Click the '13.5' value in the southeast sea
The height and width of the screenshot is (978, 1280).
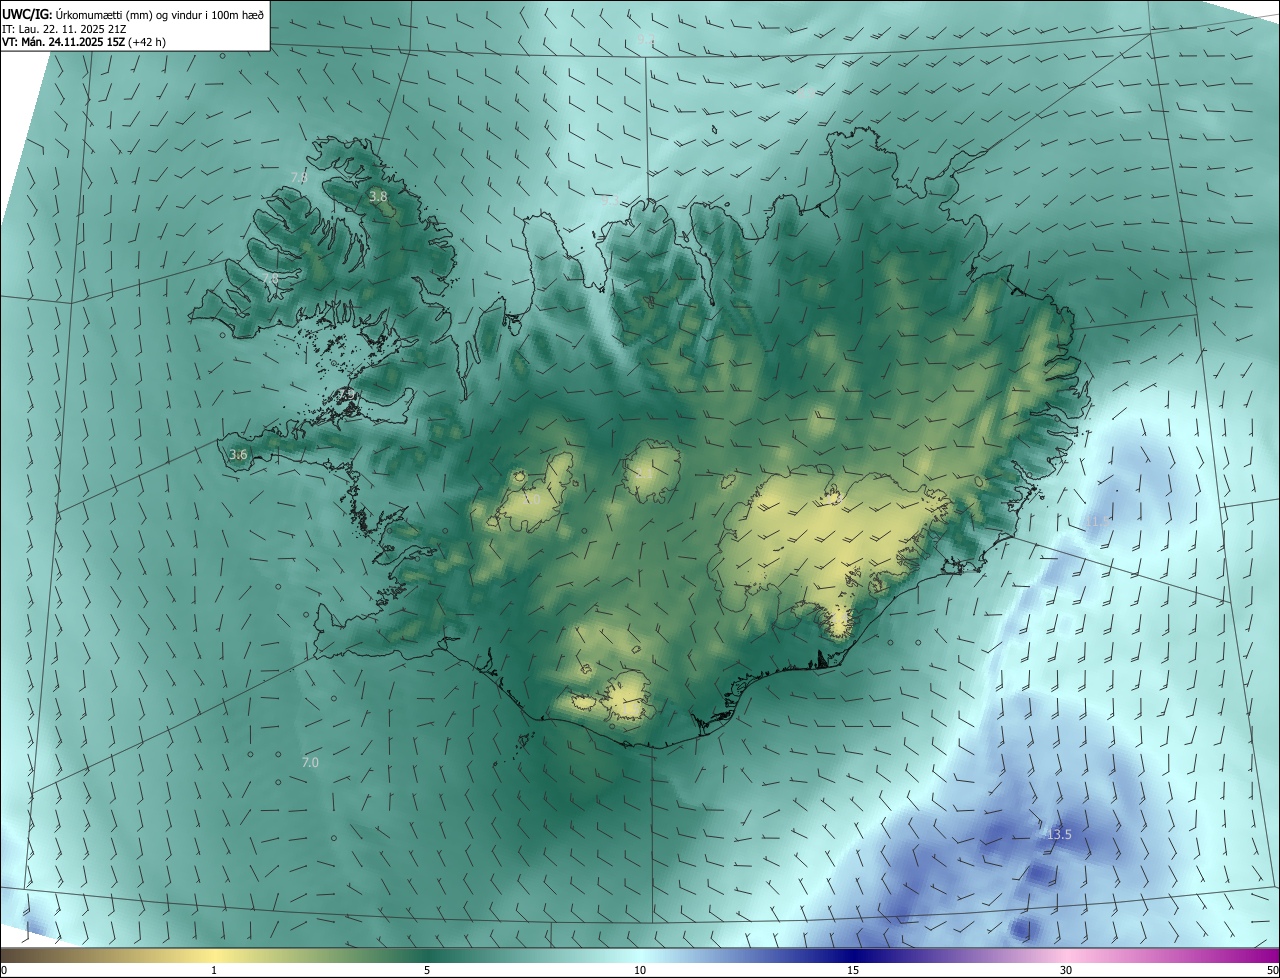pos(1059,835)
